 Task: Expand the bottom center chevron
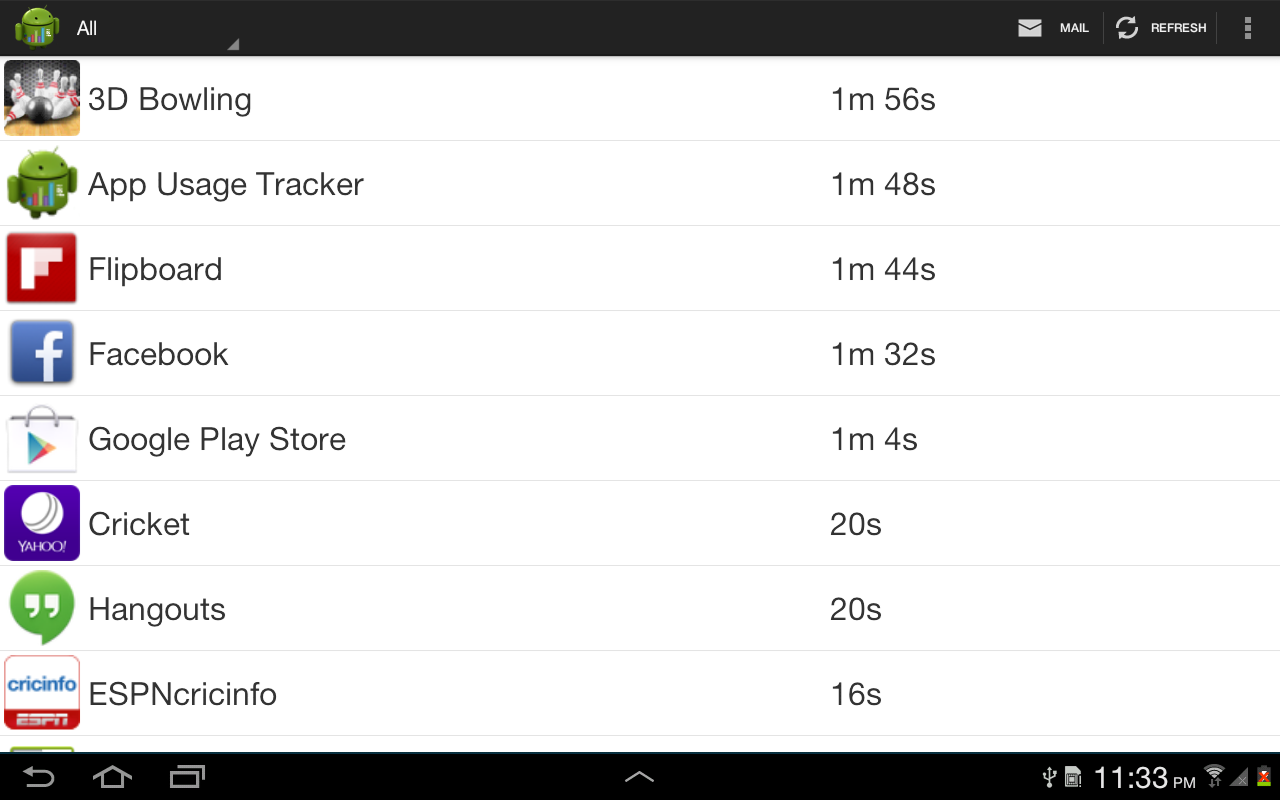point(639,775)
